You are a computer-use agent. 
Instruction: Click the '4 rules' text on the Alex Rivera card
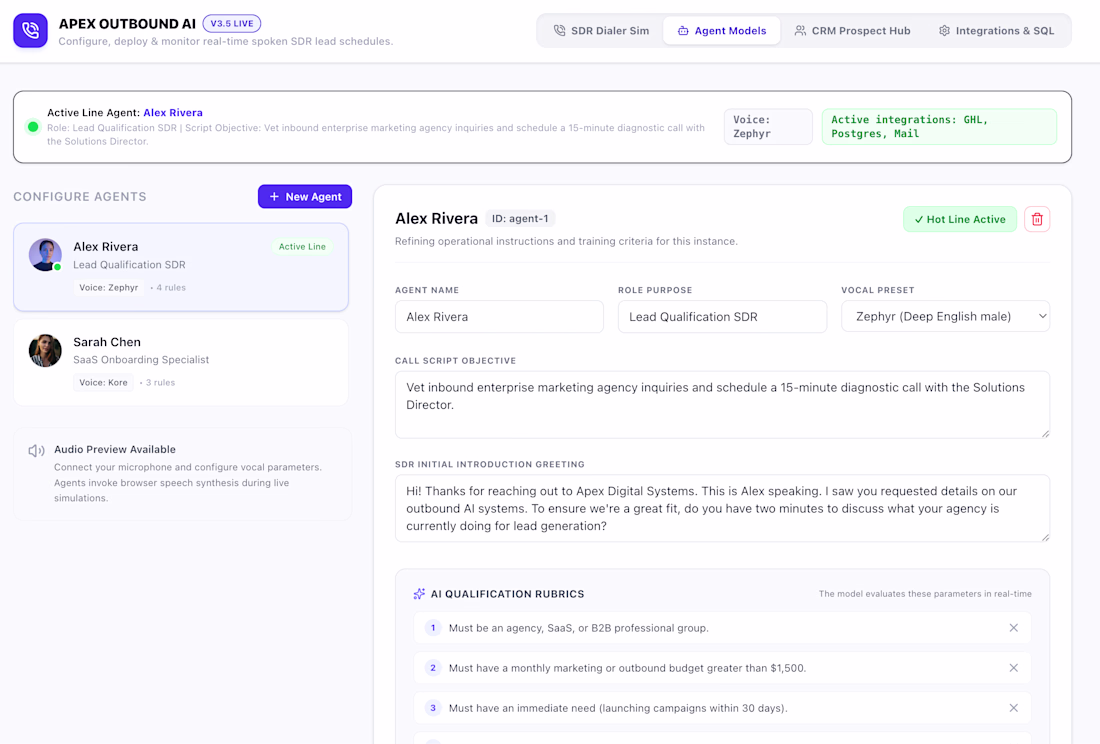(x=170, y=288)
